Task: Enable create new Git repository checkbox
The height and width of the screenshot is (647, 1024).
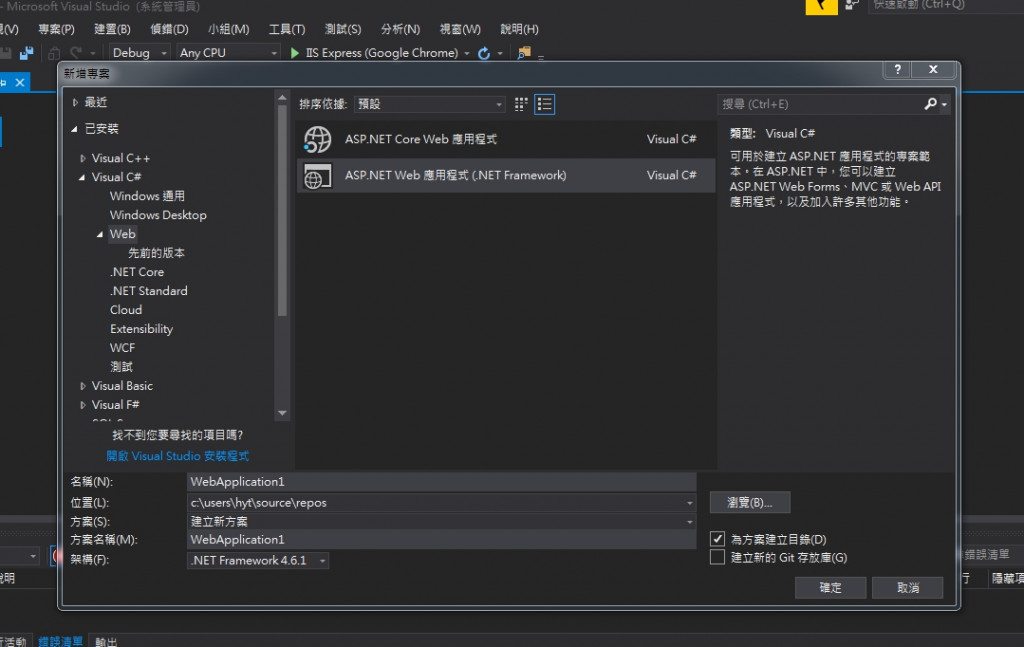Action: coord(717,557)
